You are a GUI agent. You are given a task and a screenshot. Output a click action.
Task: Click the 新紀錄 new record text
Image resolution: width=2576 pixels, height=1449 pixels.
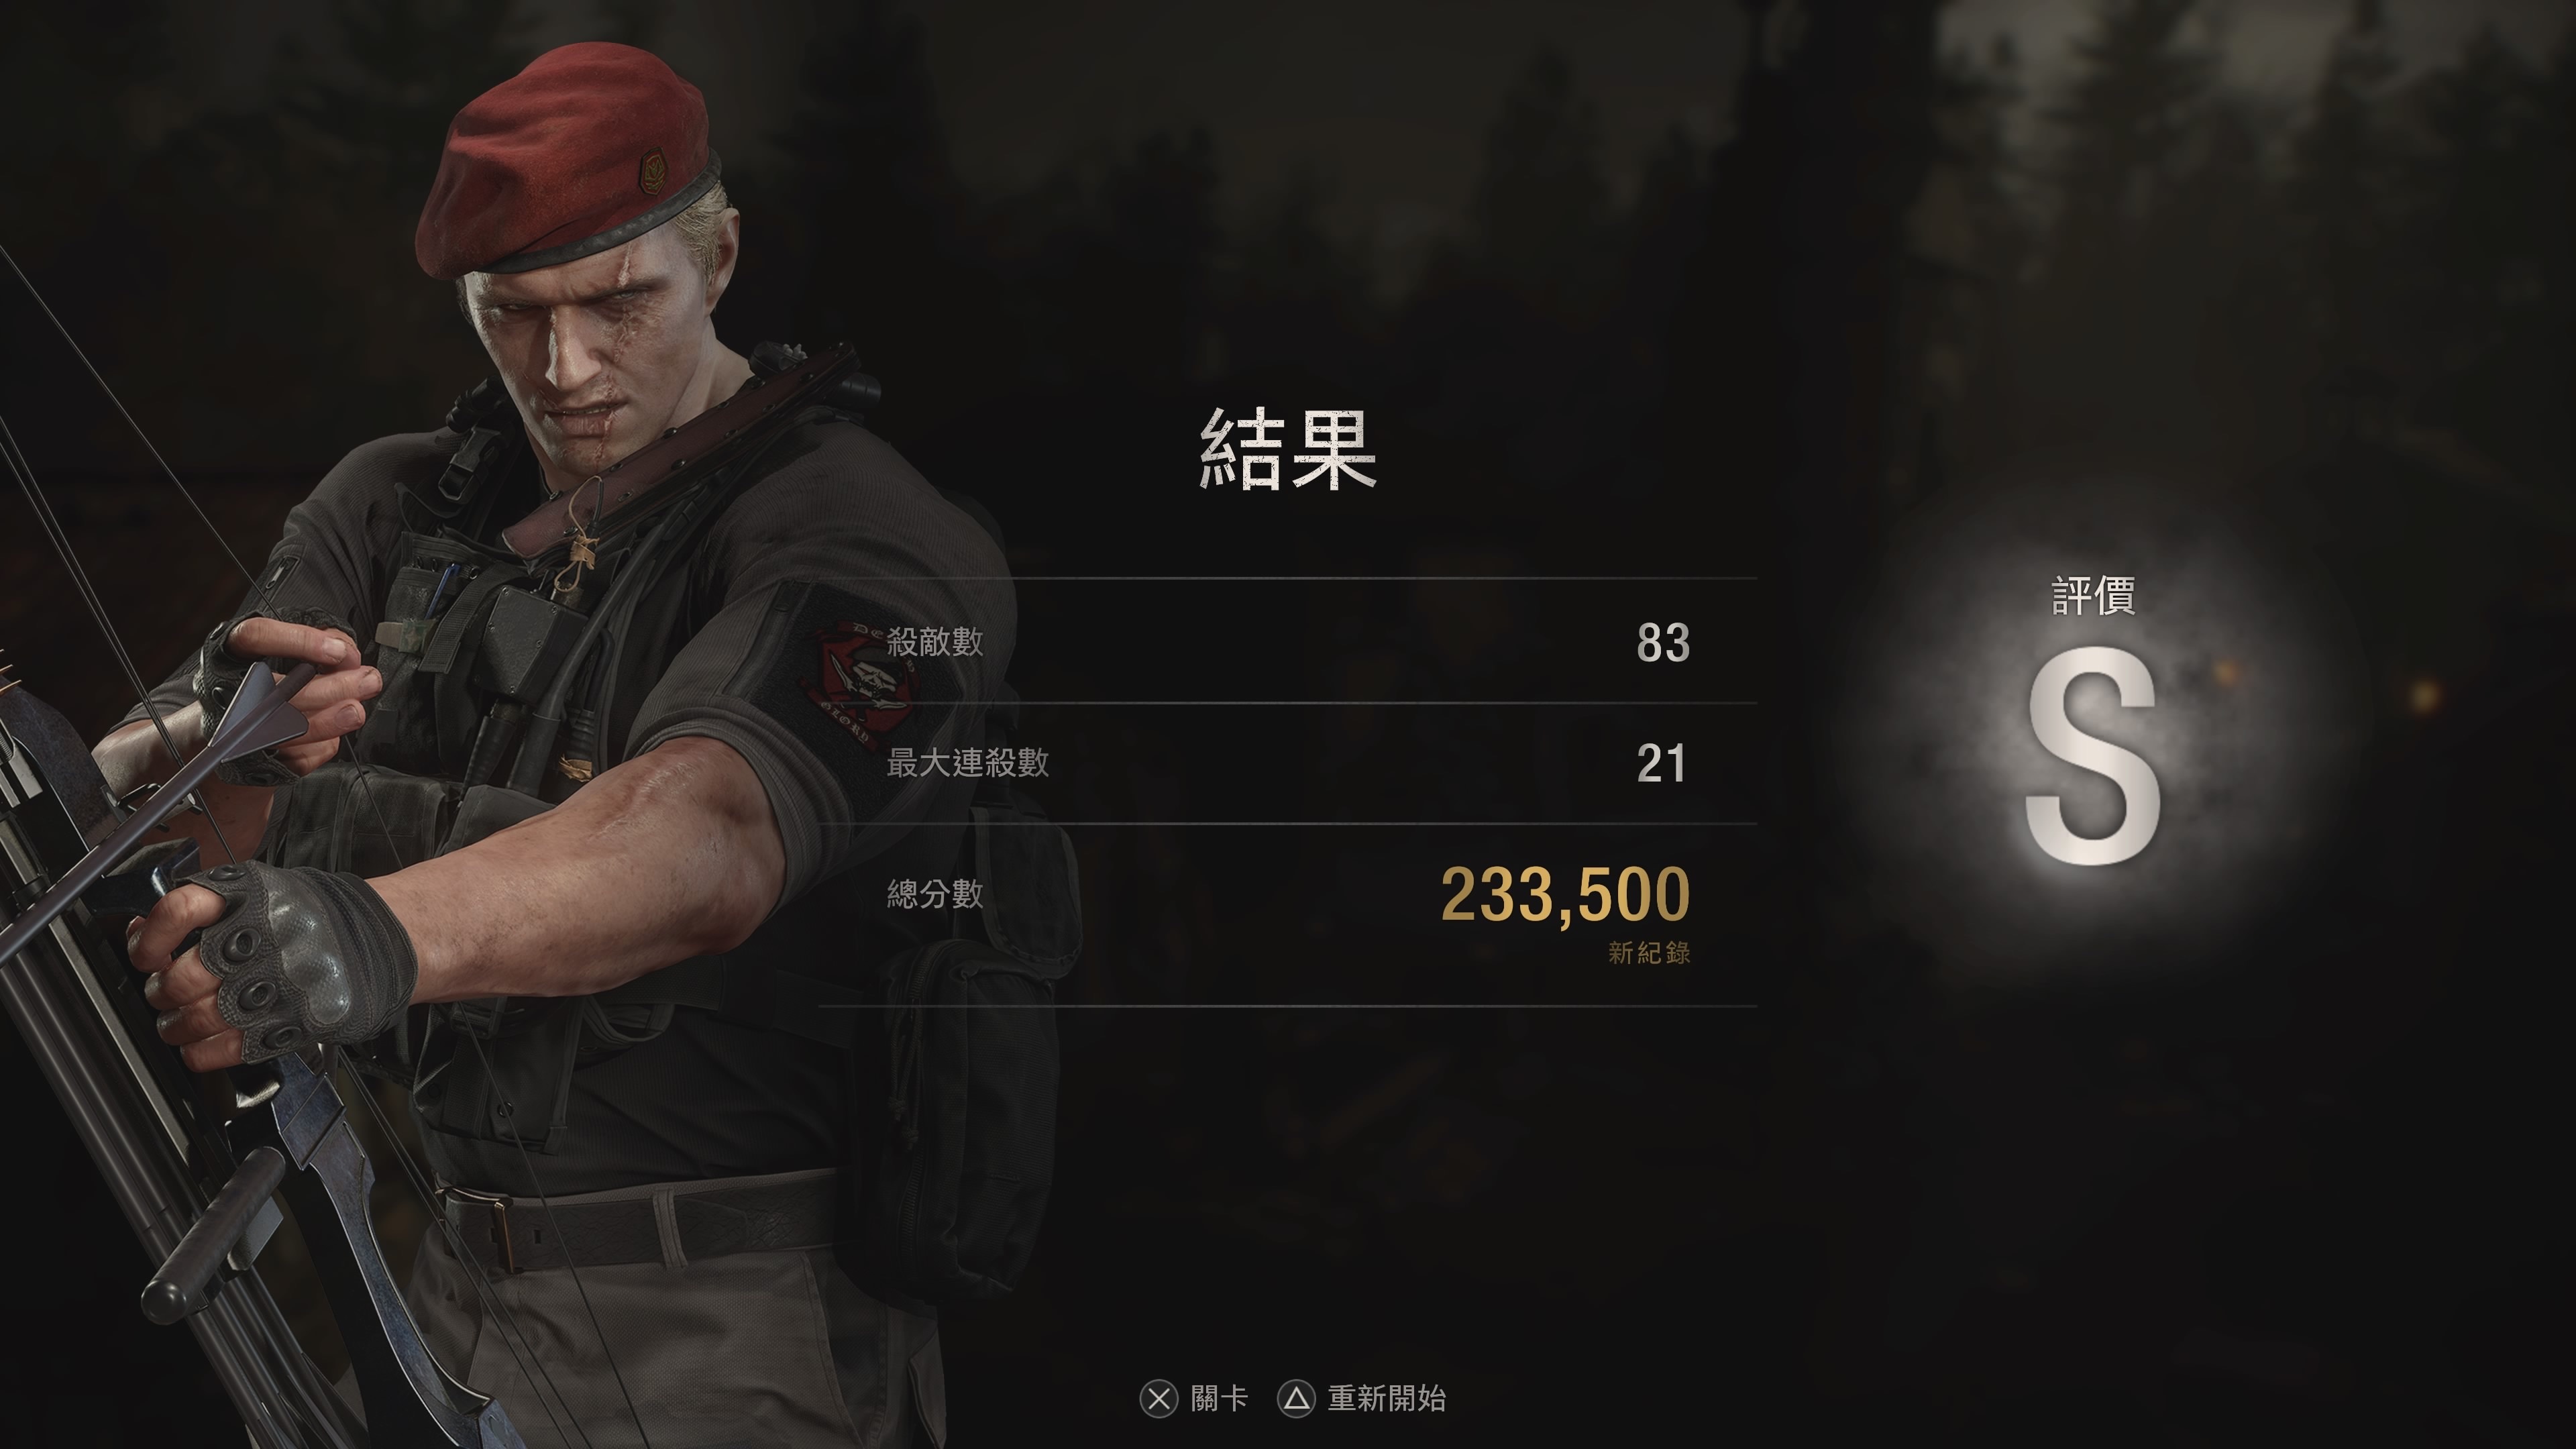1649,952
